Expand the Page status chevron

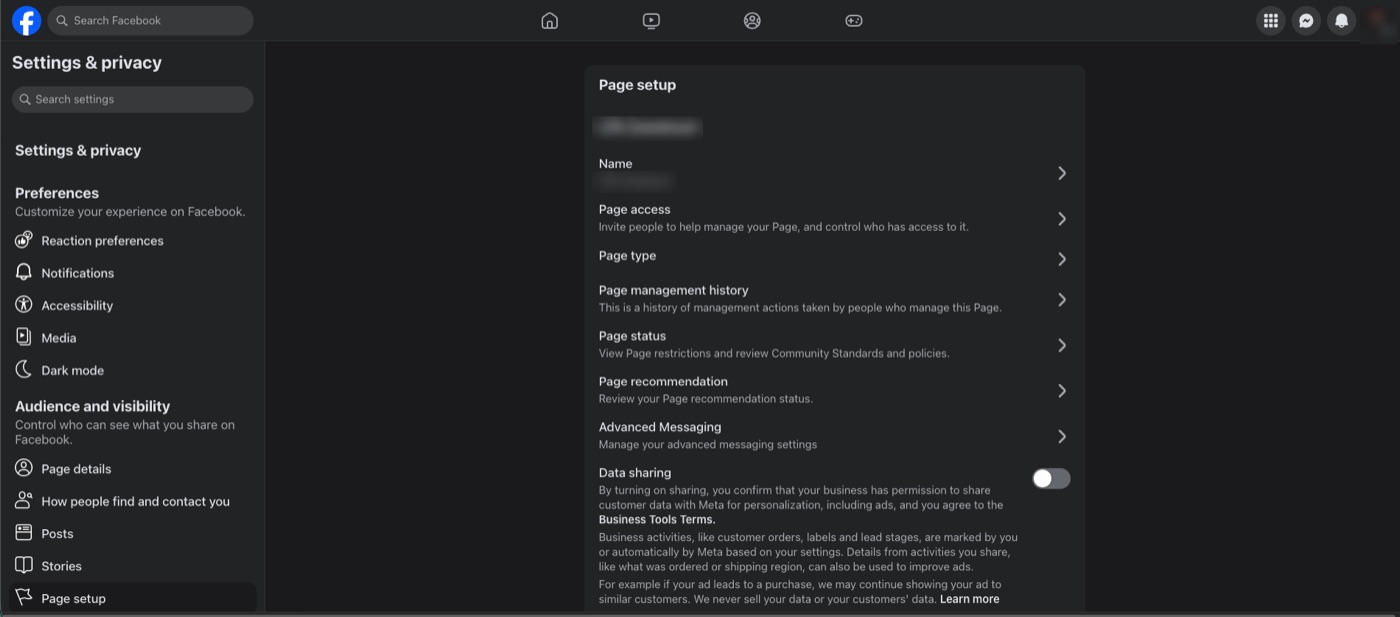pyautogui.click(x=1062, y=345)
